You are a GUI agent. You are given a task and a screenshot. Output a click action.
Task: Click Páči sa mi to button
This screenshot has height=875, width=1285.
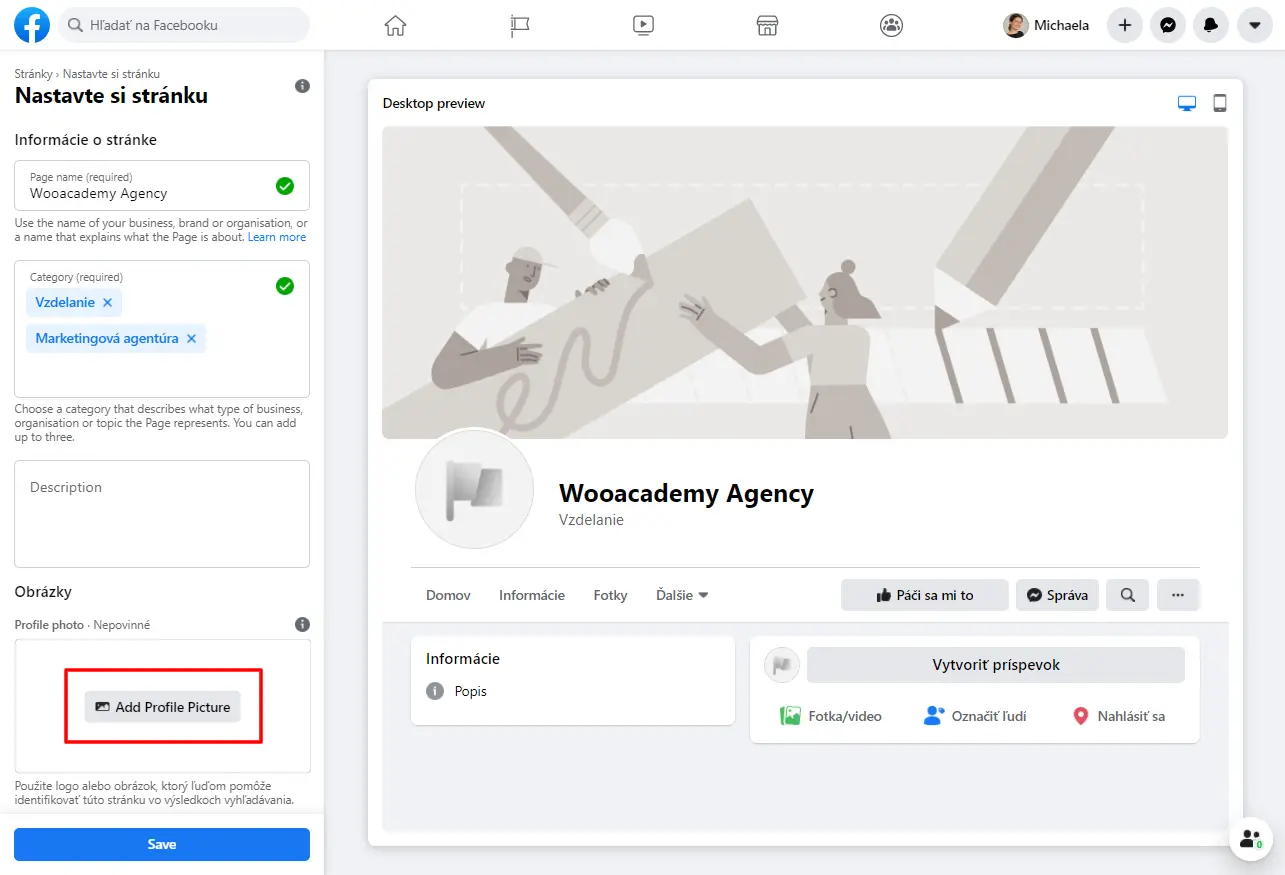925,595
